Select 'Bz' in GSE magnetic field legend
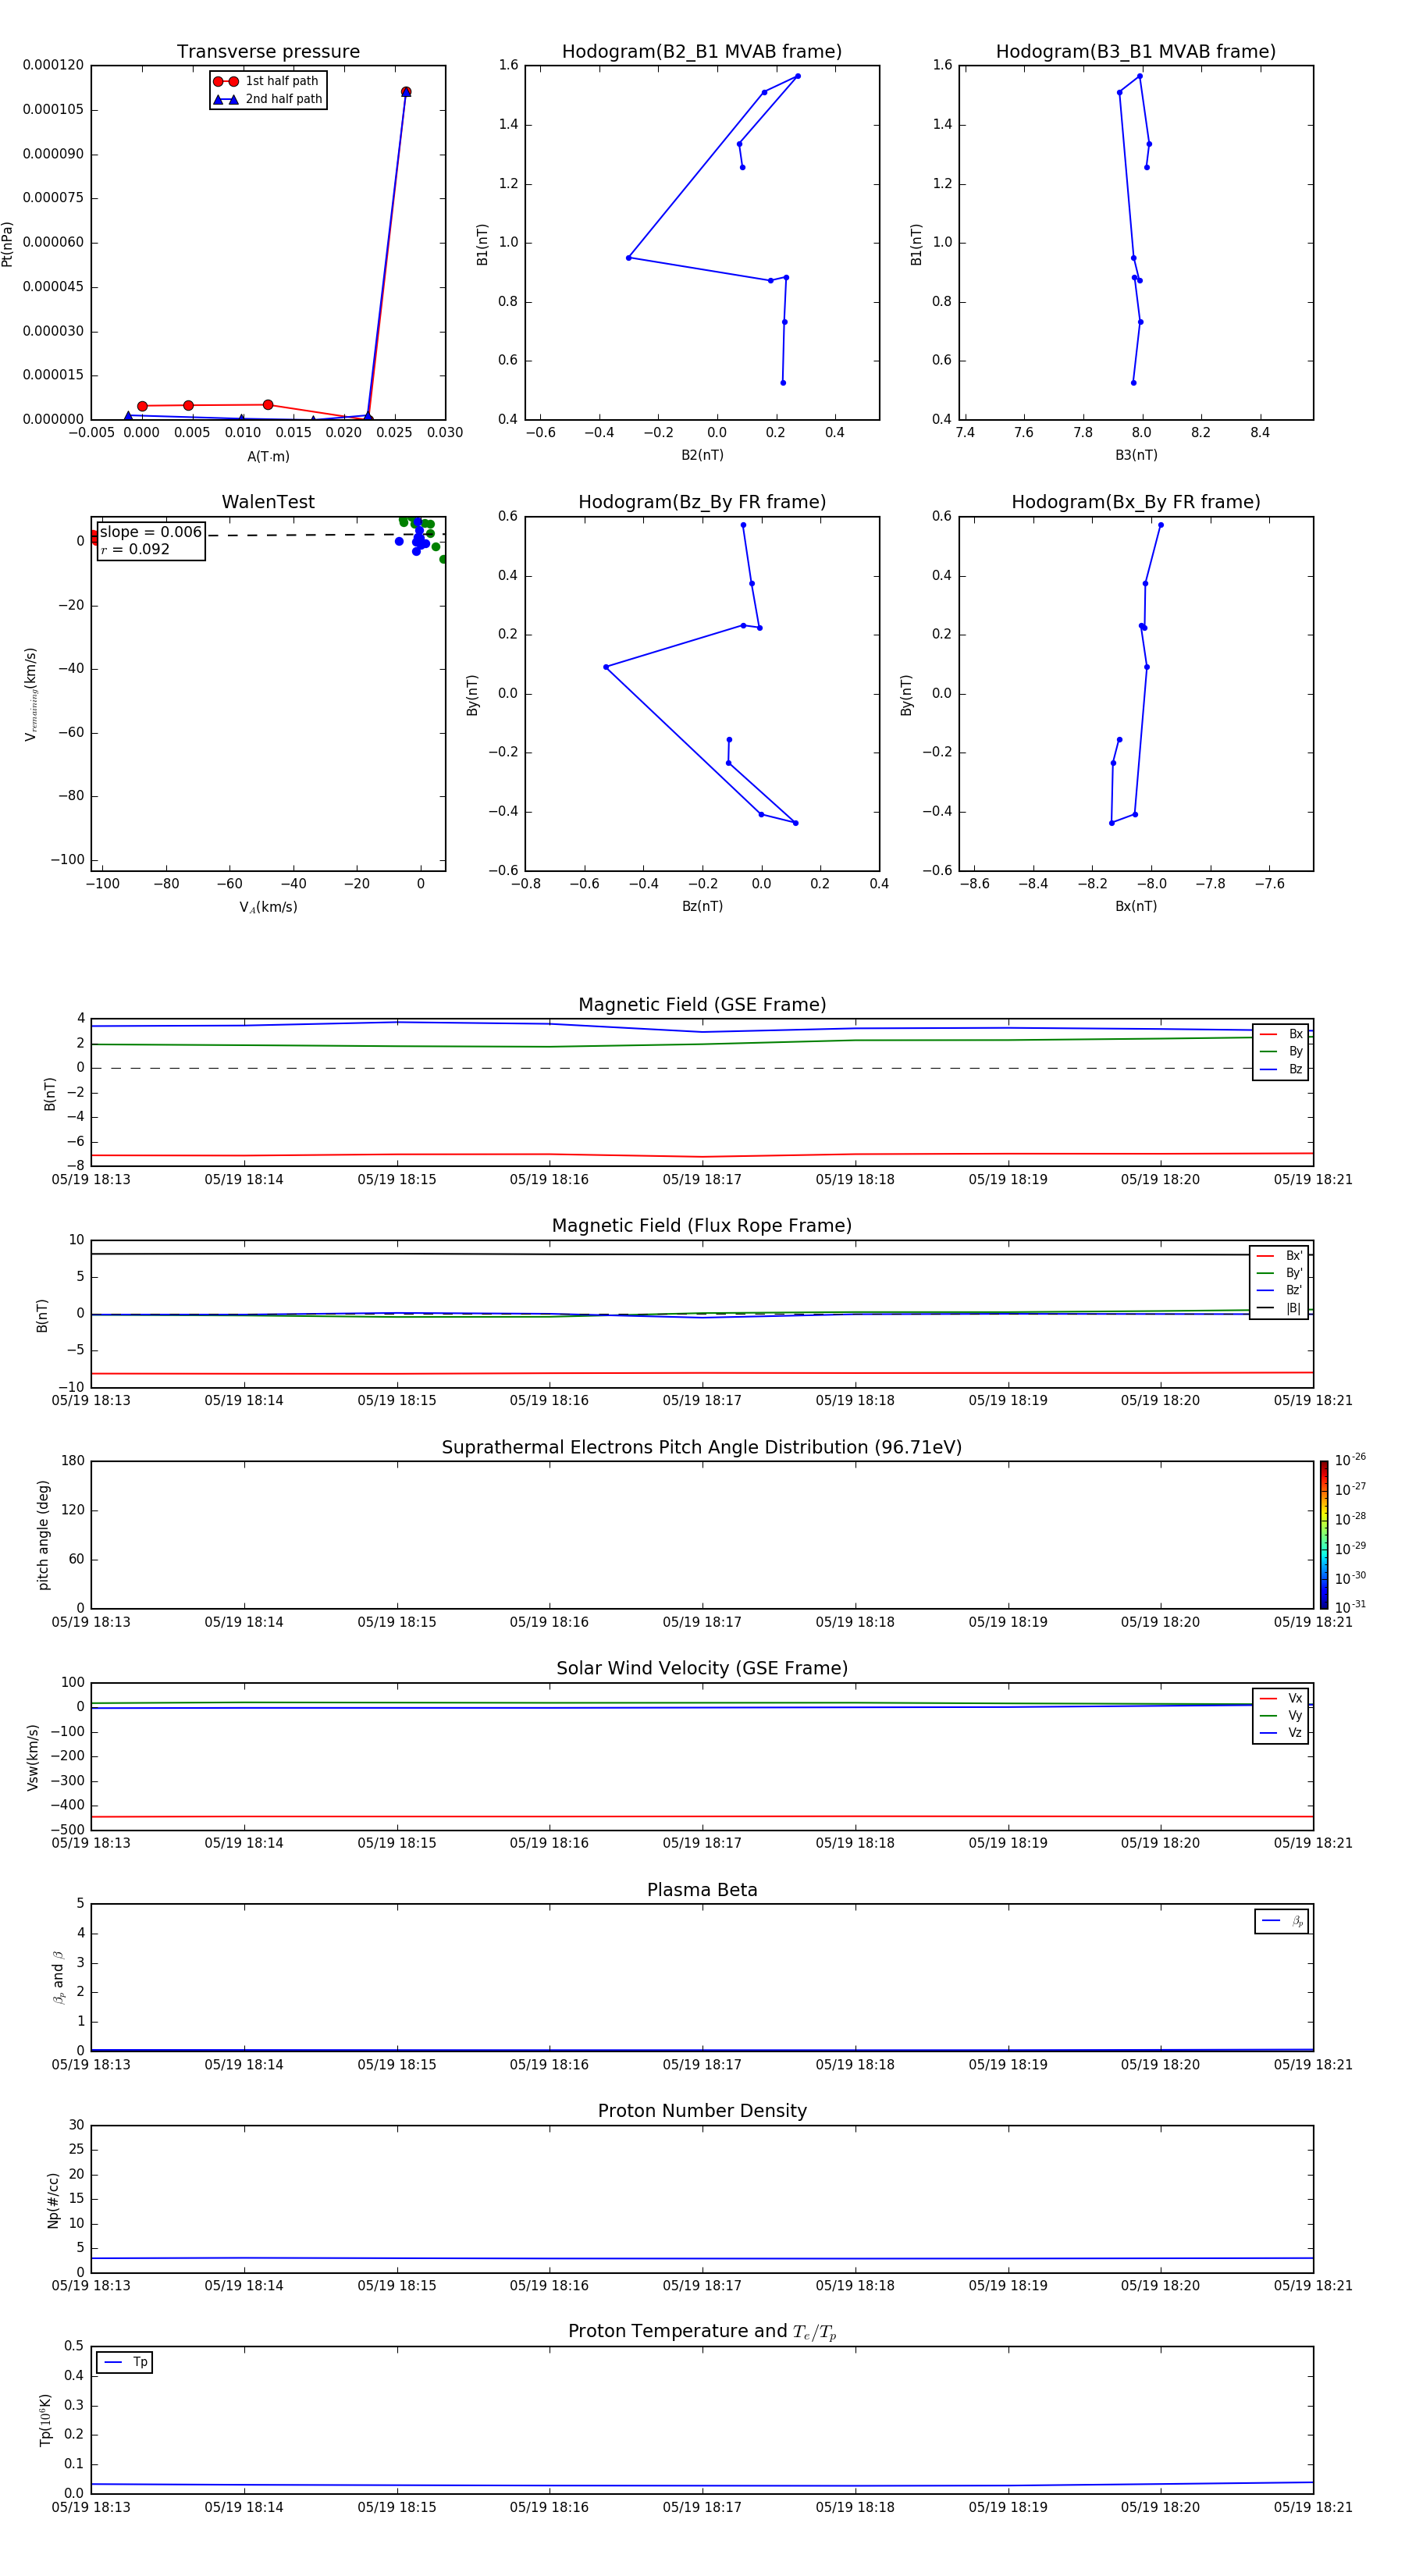This screenshot has height=2576, width=1405. (1281, 1069)
